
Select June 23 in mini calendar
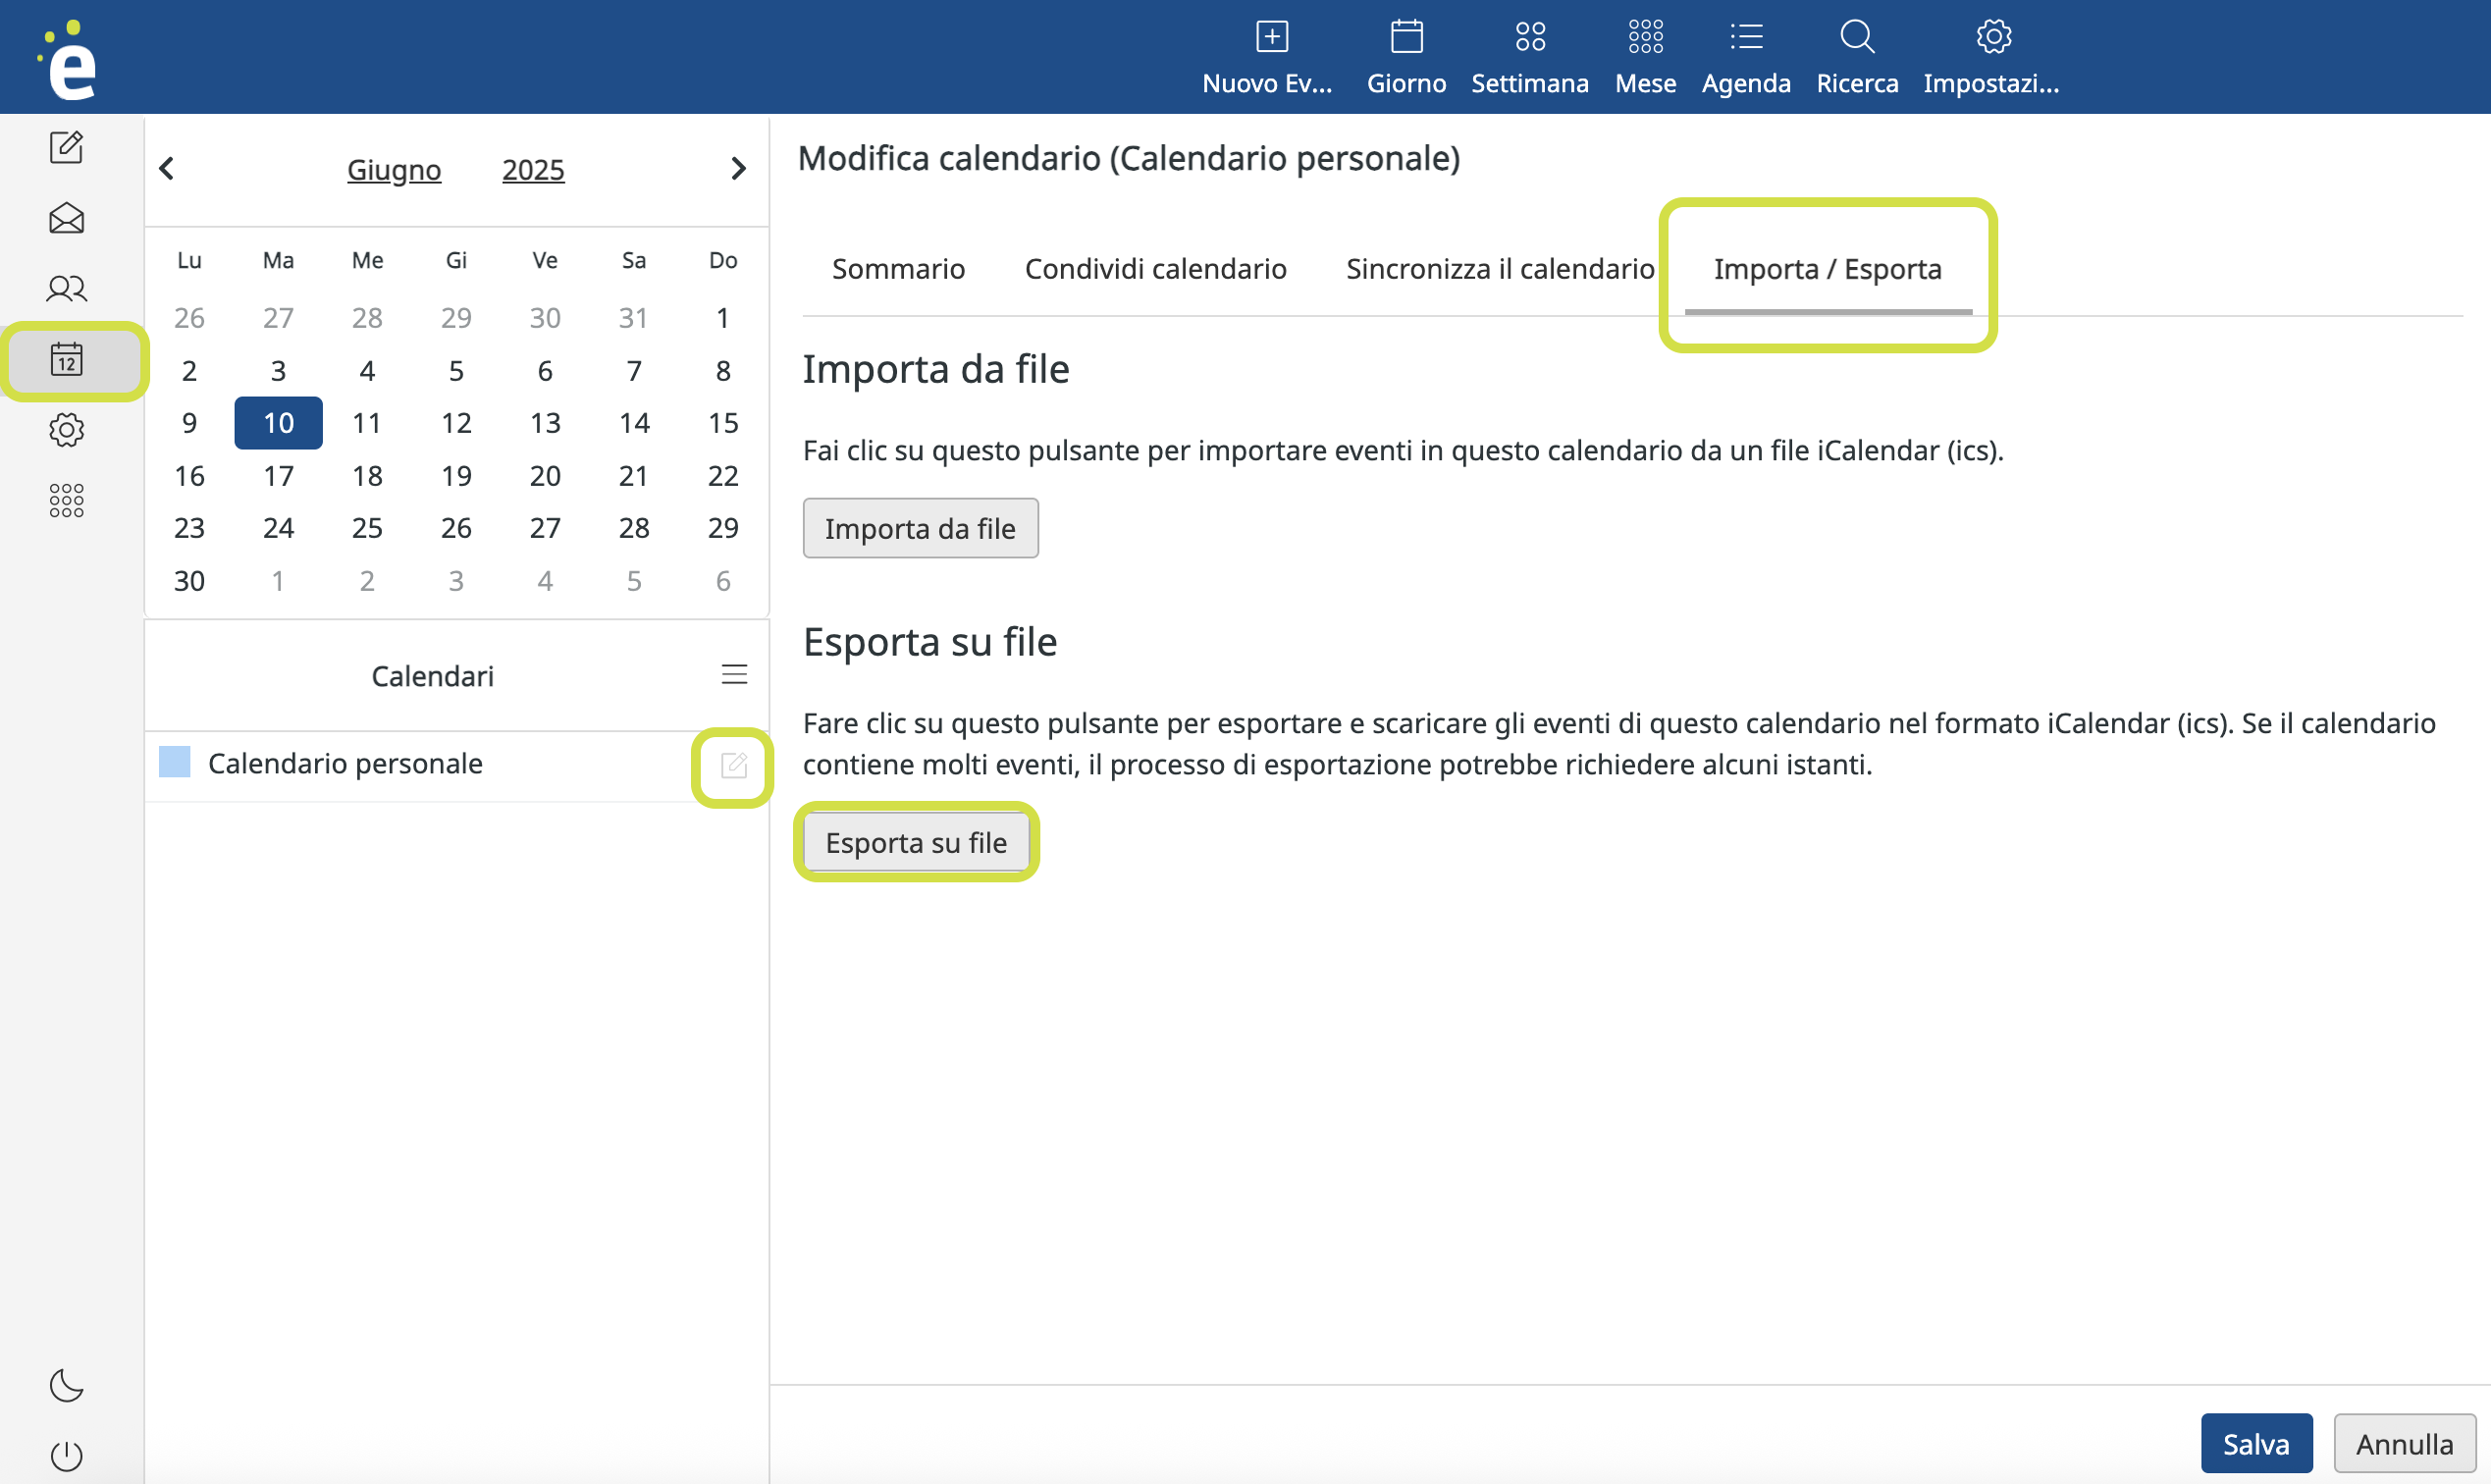(x=189, y=528)
